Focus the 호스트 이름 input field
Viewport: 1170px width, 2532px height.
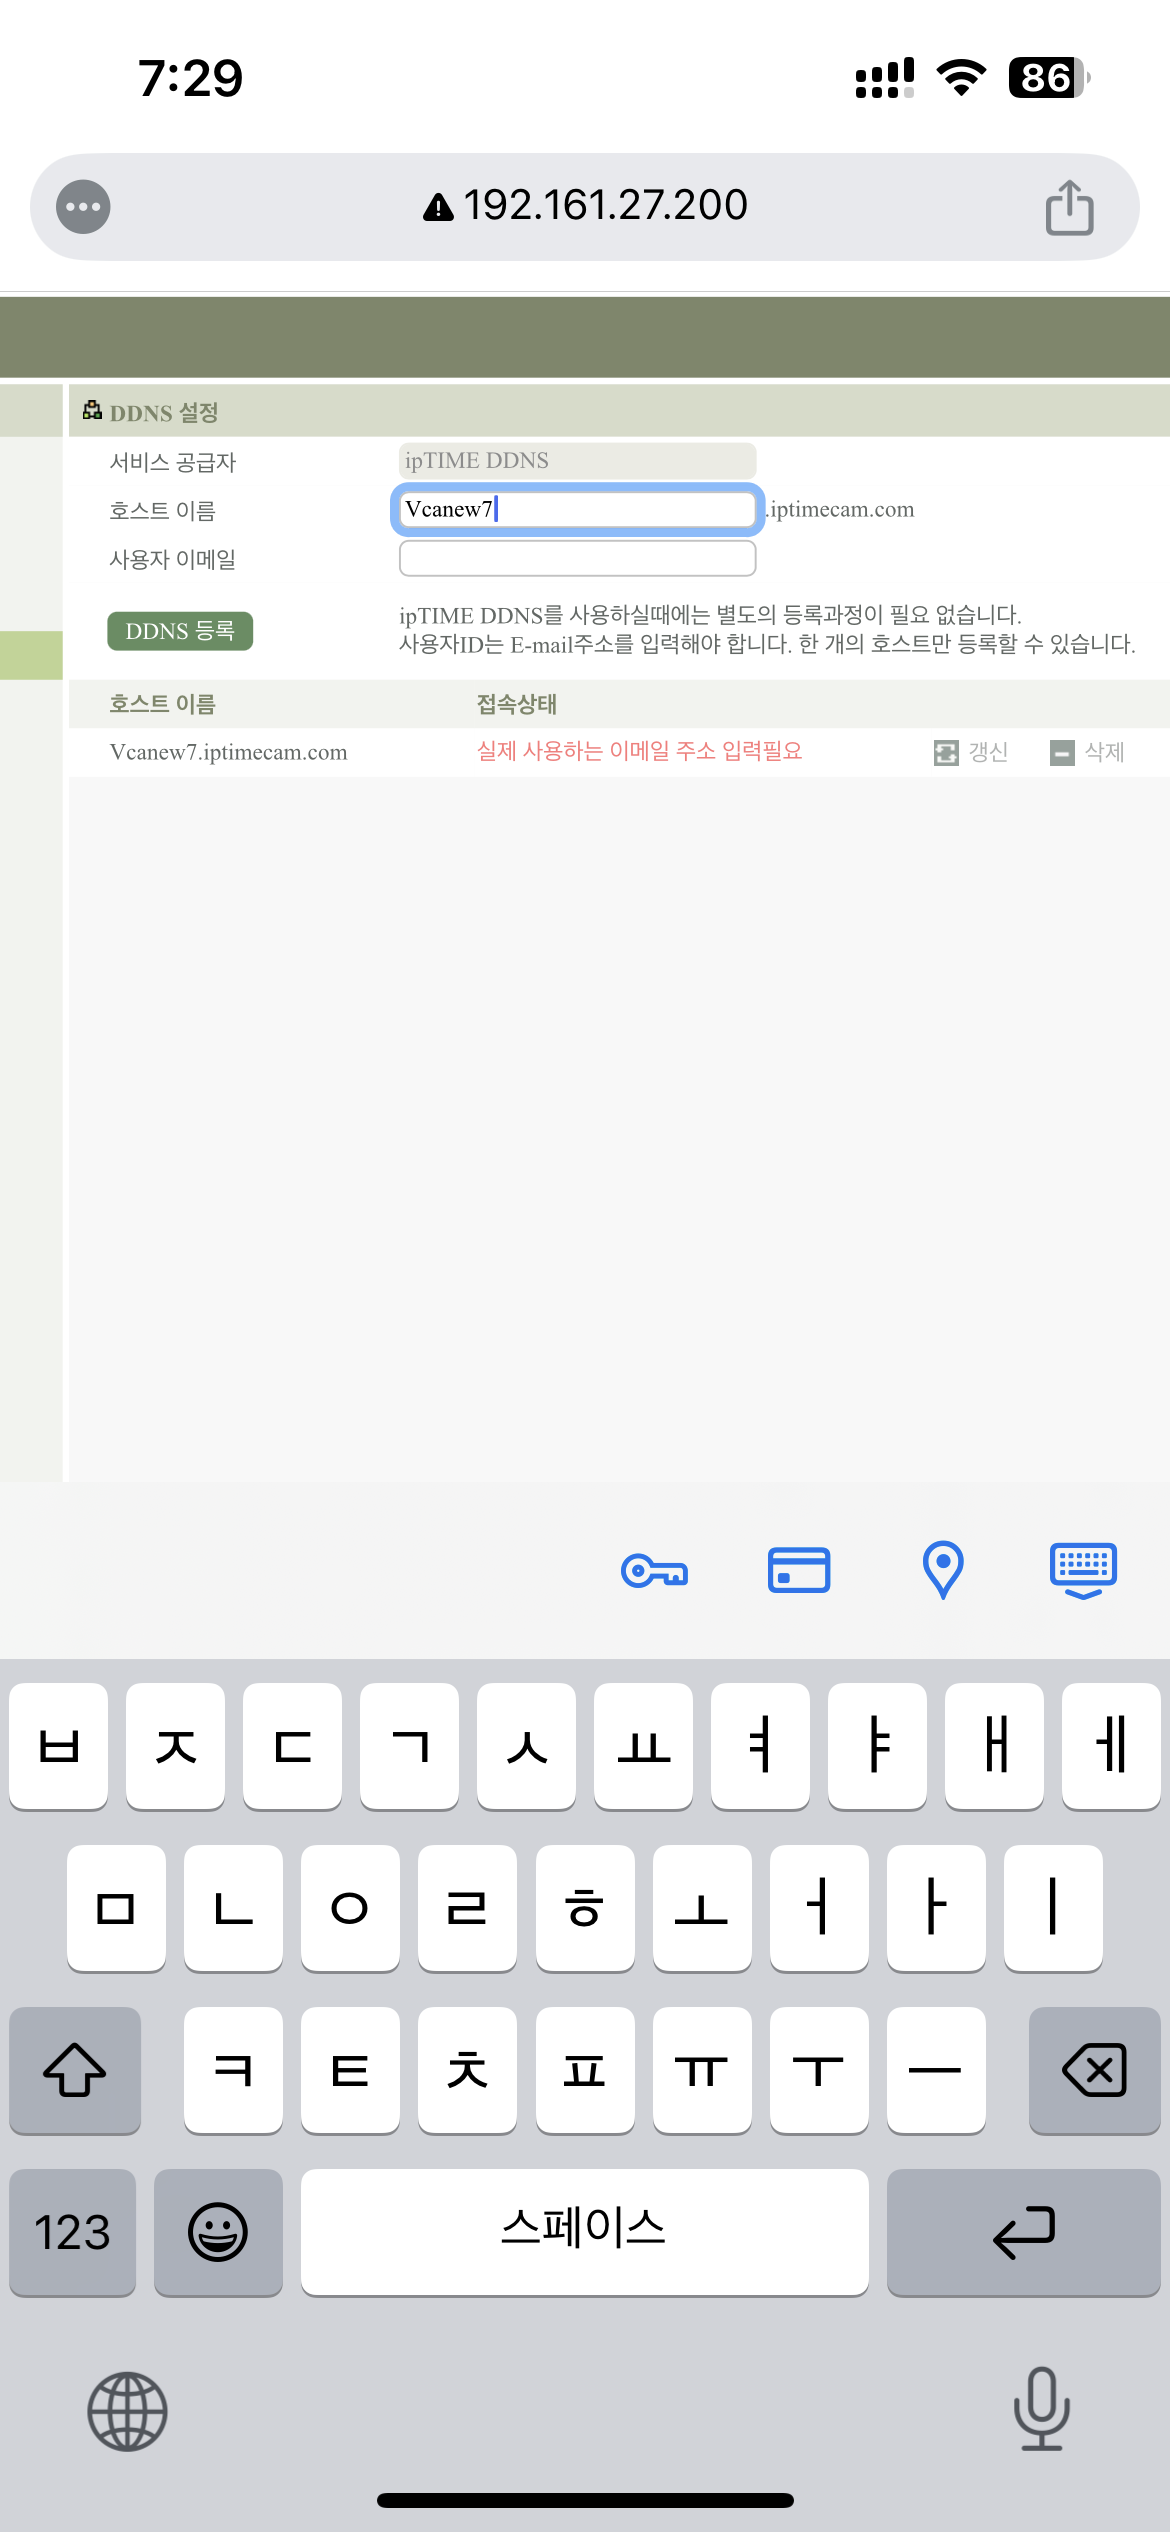click(x=577, y=509)
